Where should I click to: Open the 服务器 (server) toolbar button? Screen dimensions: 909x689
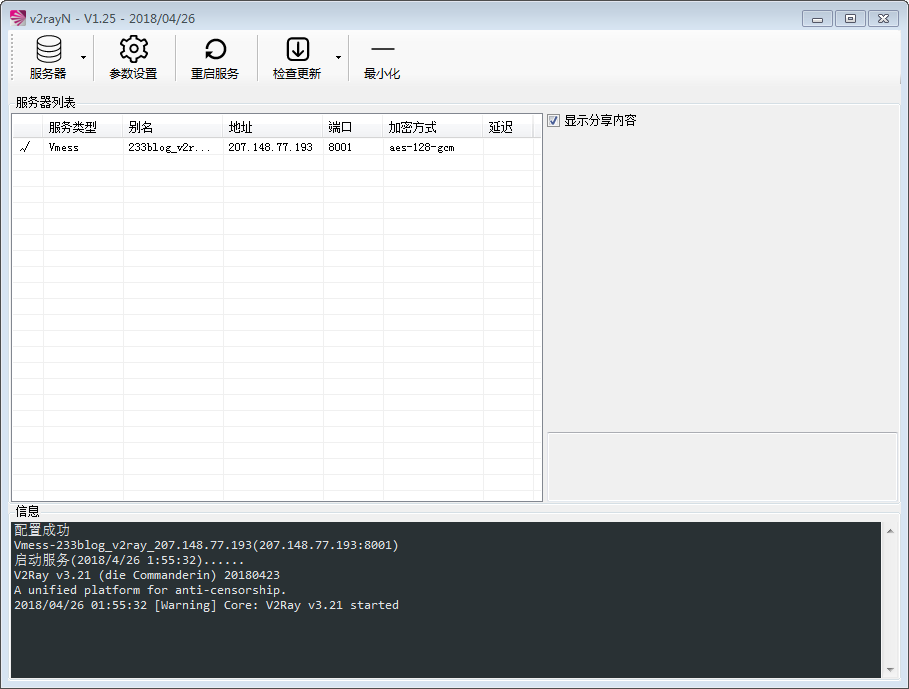[48, 57]
